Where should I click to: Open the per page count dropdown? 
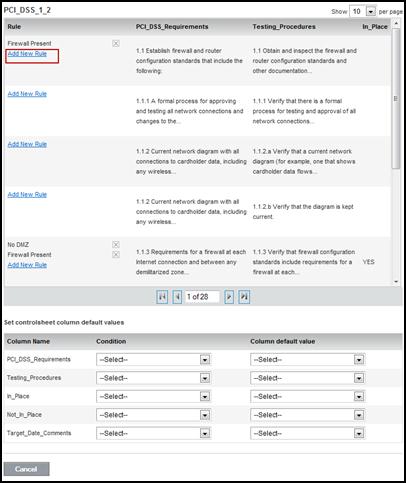pyautogui.click(x=371, y=11)
